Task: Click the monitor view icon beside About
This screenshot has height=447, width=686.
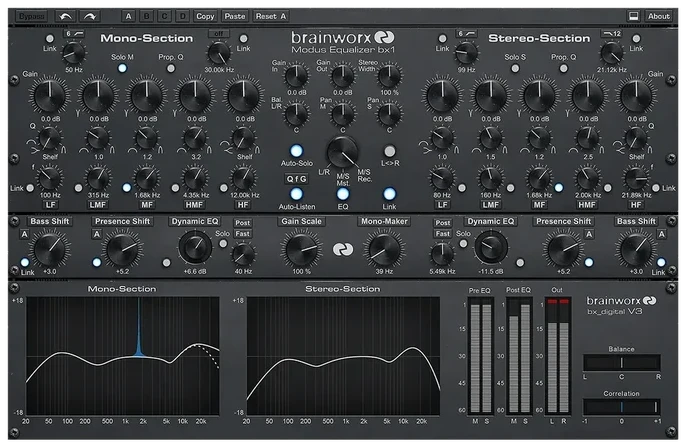Action: pos(633,16)
